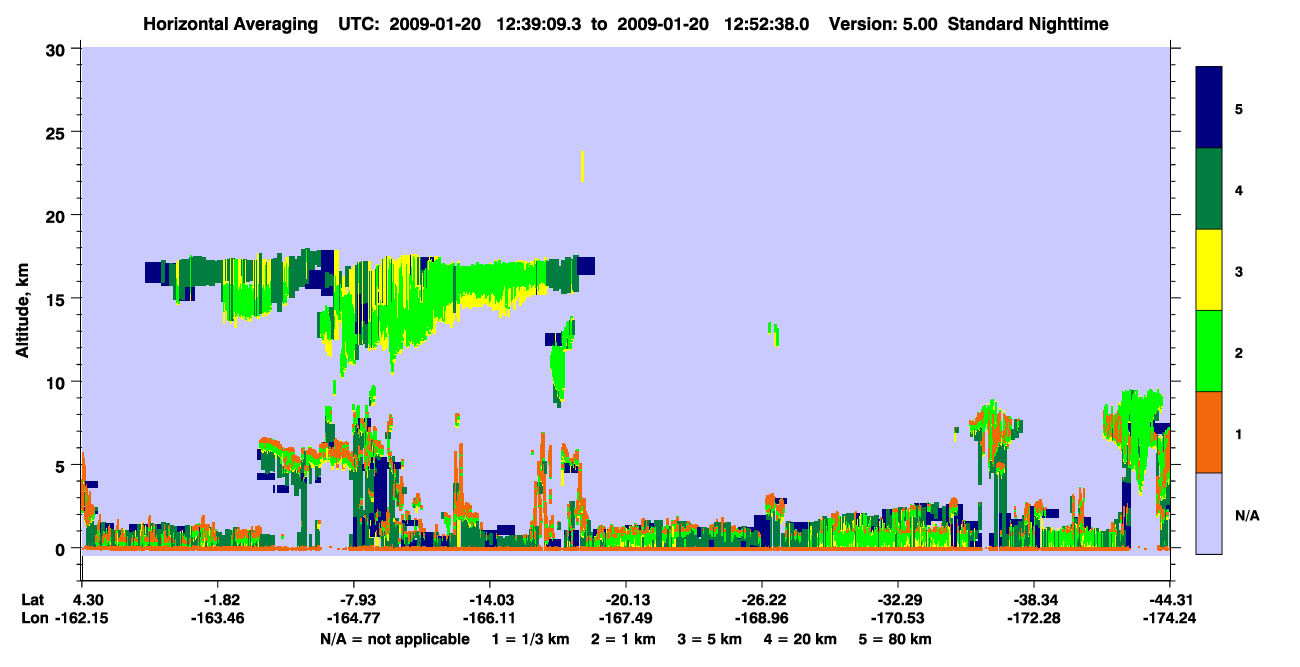Viewport: 1300px width, 667px height.
Task: Click the latitude value -26.22
Action: pyautogui.click(x=761, y=600)
